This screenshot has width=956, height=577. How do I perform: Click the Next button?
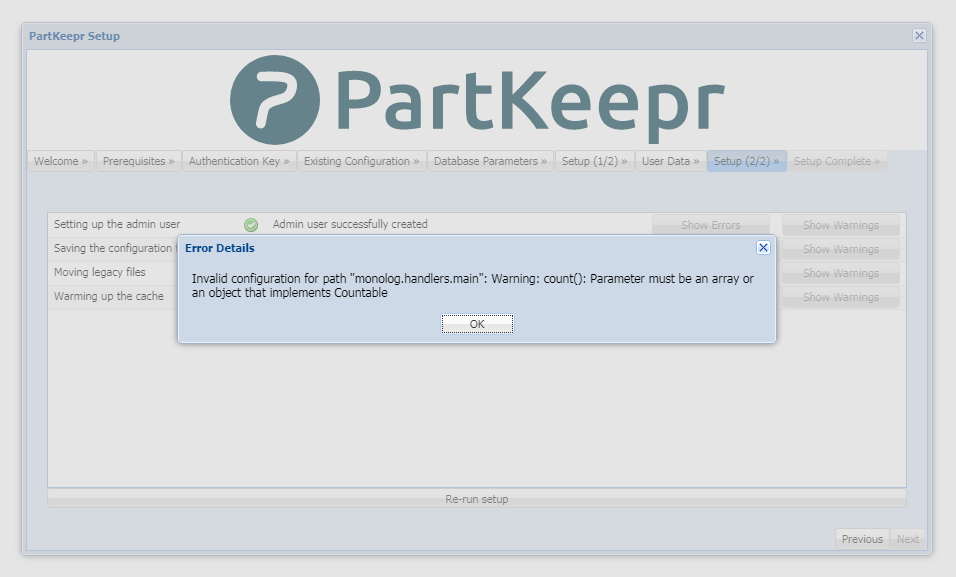point(907,539)
